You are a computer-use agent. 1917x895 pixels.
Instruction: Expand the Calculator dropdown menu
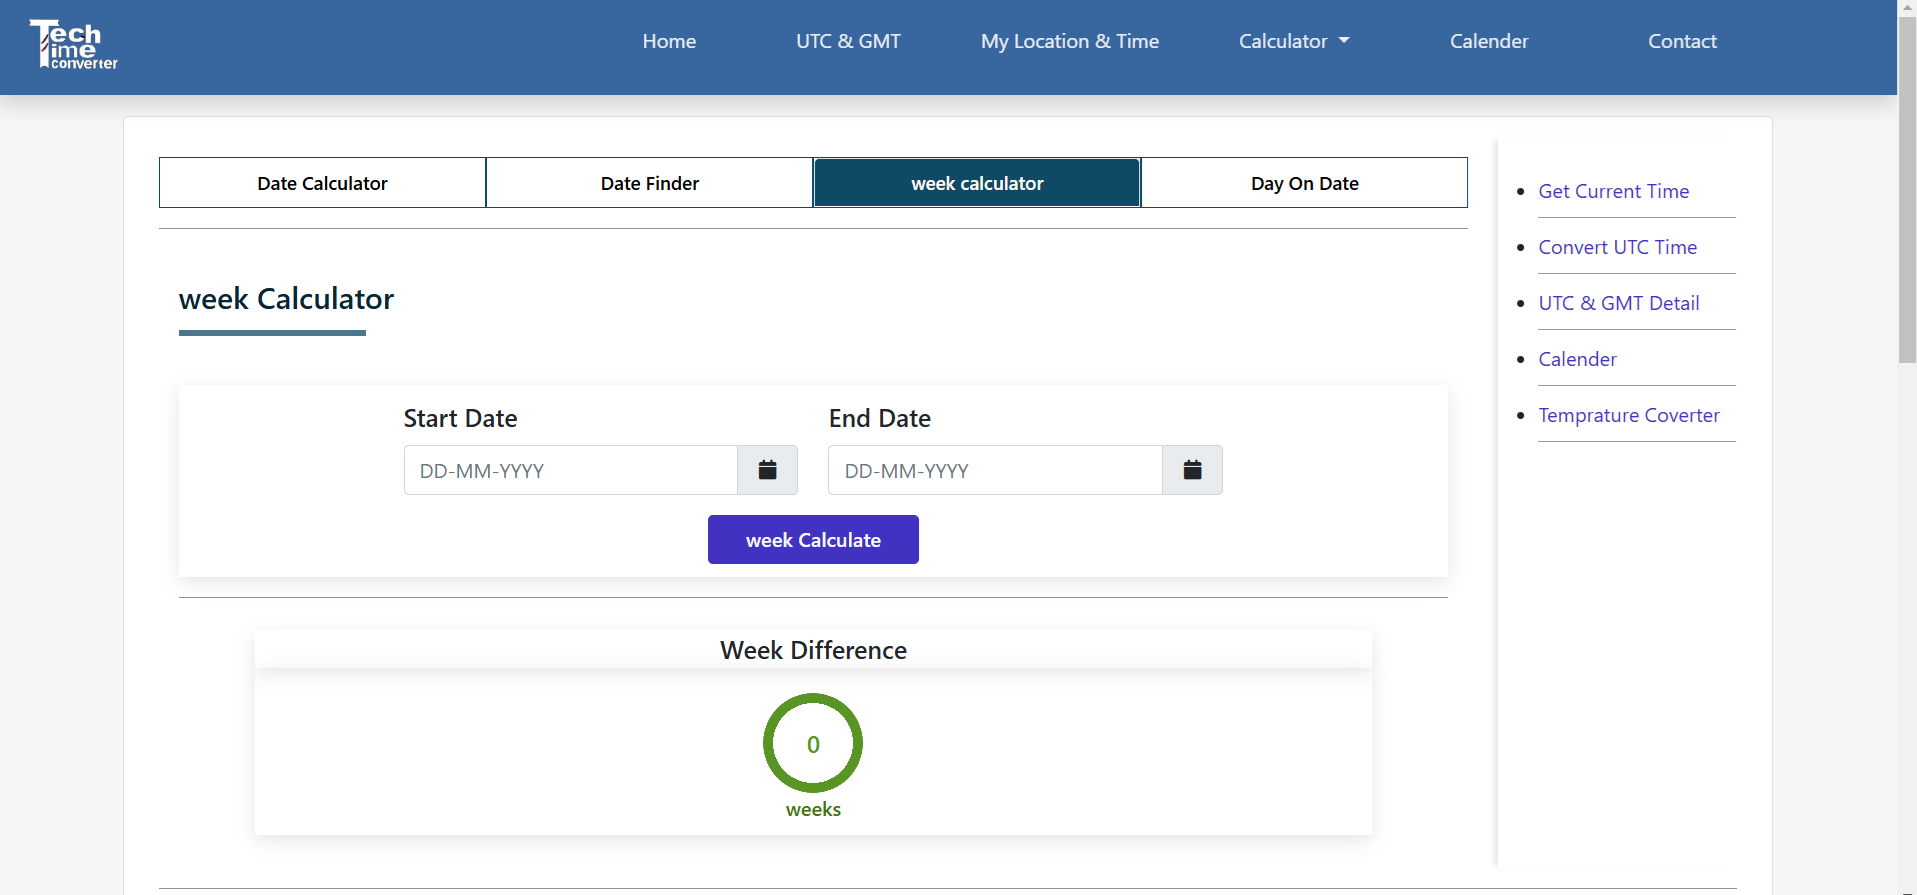(1293, 41)
